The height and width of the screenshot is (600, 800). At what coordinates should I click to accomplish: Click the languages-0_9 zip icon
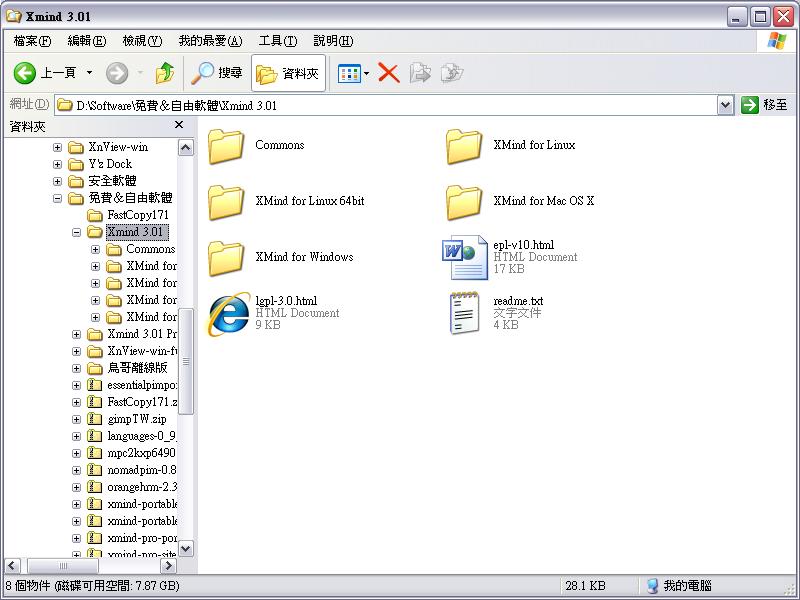click(94, 436)
